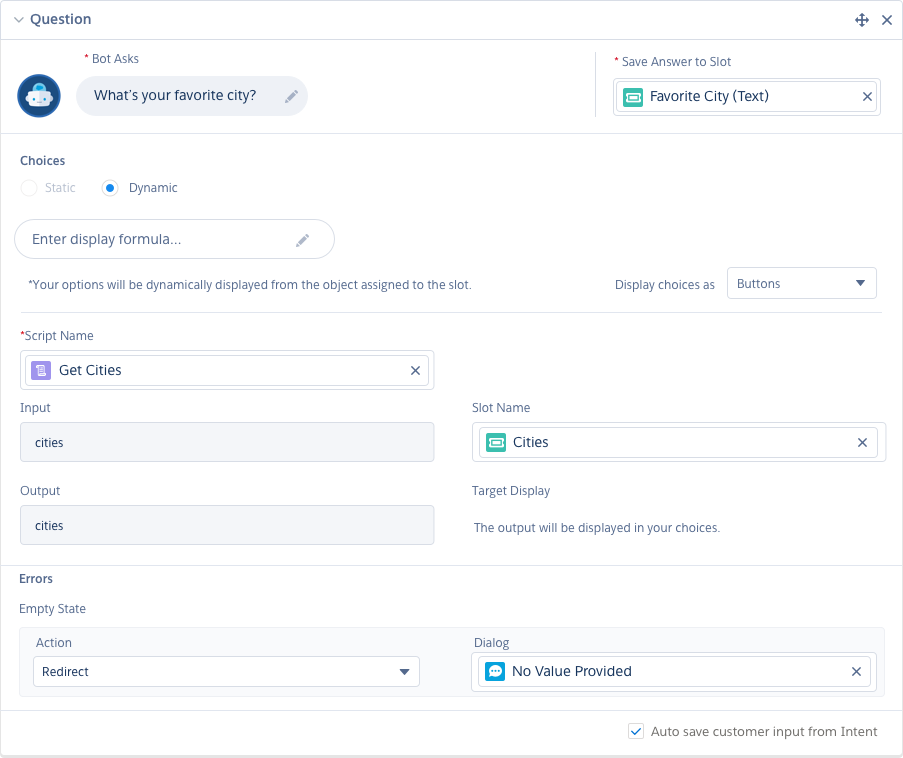Viewport: 903px width, 758px height.
Task: Click the Input field containing cities
Action: tap(227, 442)
